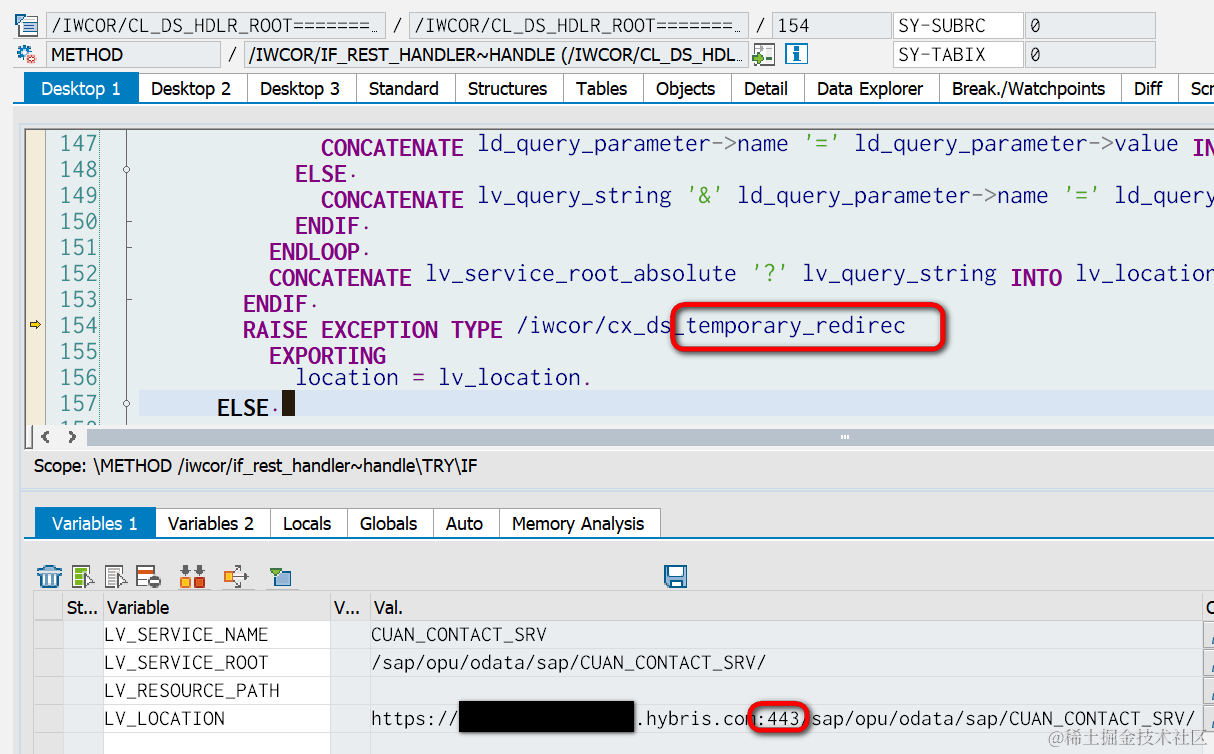Open the Standard tab

(404, 88)
